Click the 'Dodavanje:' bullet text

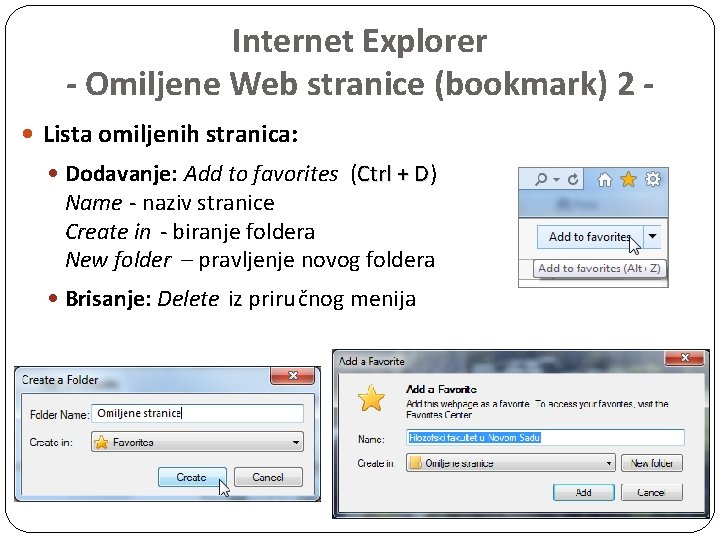pyautogui.click(x=121, y=174)
